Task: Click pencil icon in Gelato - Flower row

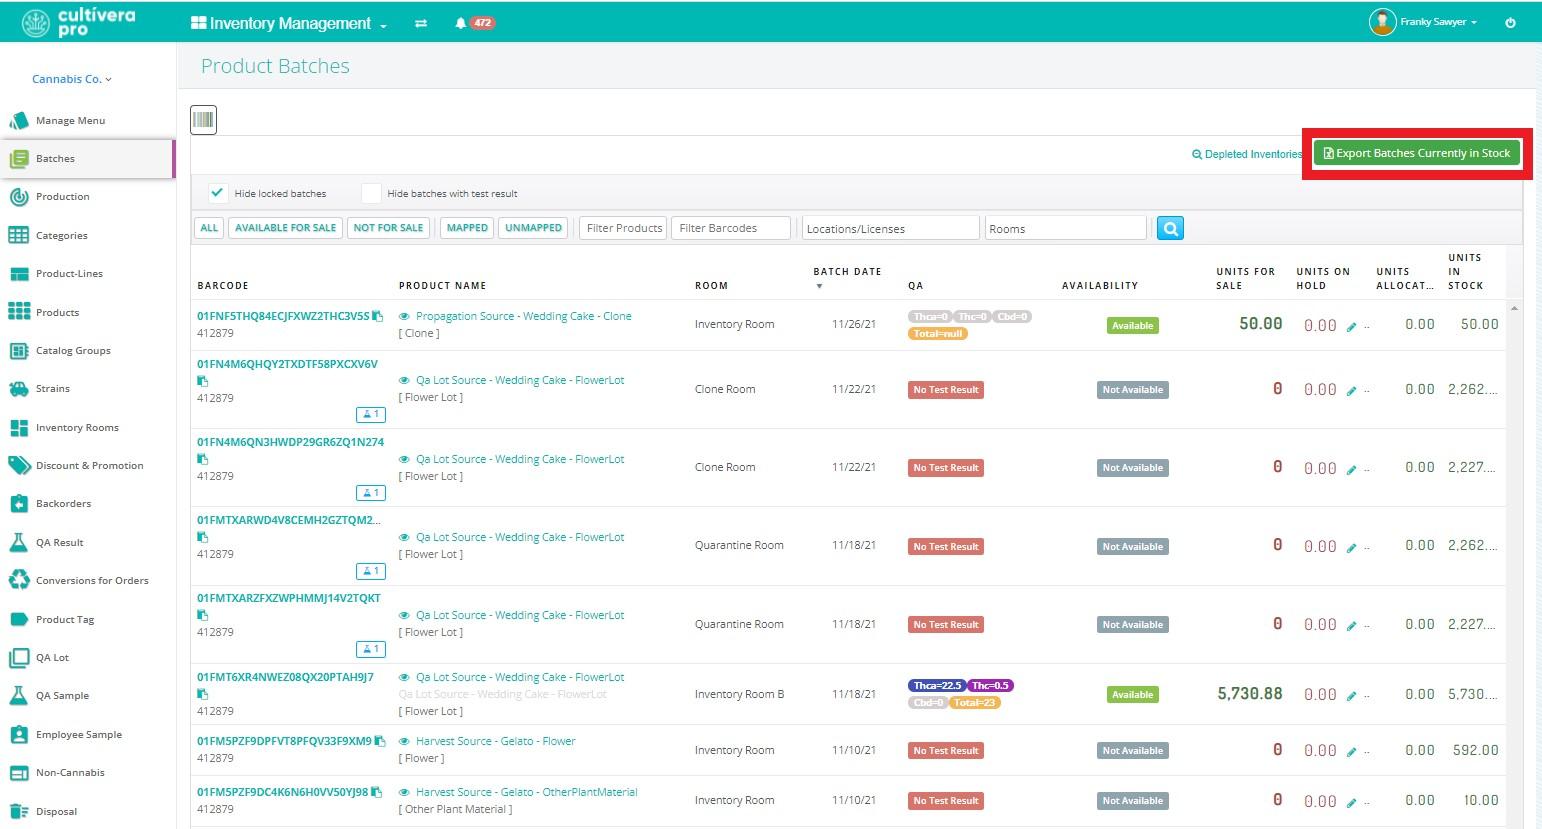Action: pyautogui.click(x=1351, y=752)
